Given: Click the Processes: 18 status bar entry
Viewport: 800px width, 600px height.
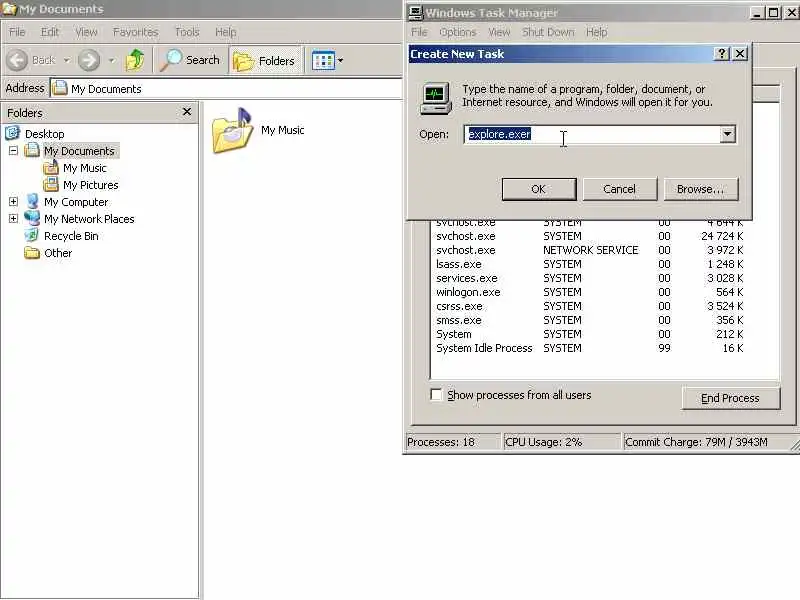Looking at the screenshot, I should (x=452, y=442).
